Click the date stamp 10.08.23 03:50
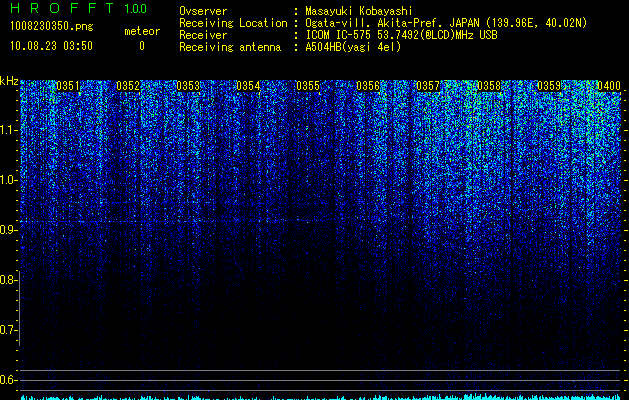This screenshot has width=629, height=400. coord(51,46)
